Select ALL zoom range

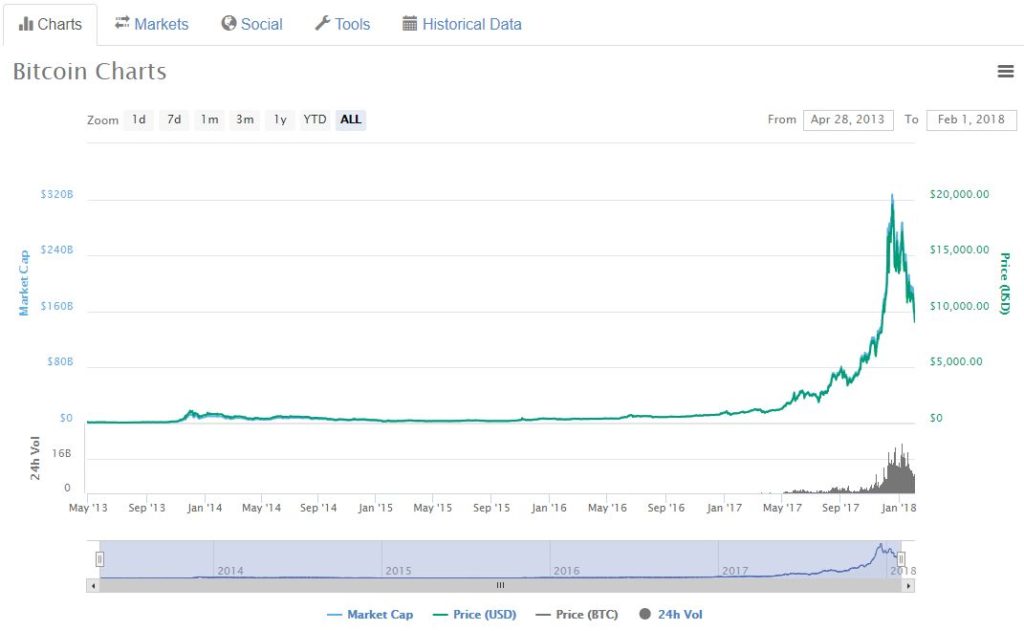click(x=351, y=120)
